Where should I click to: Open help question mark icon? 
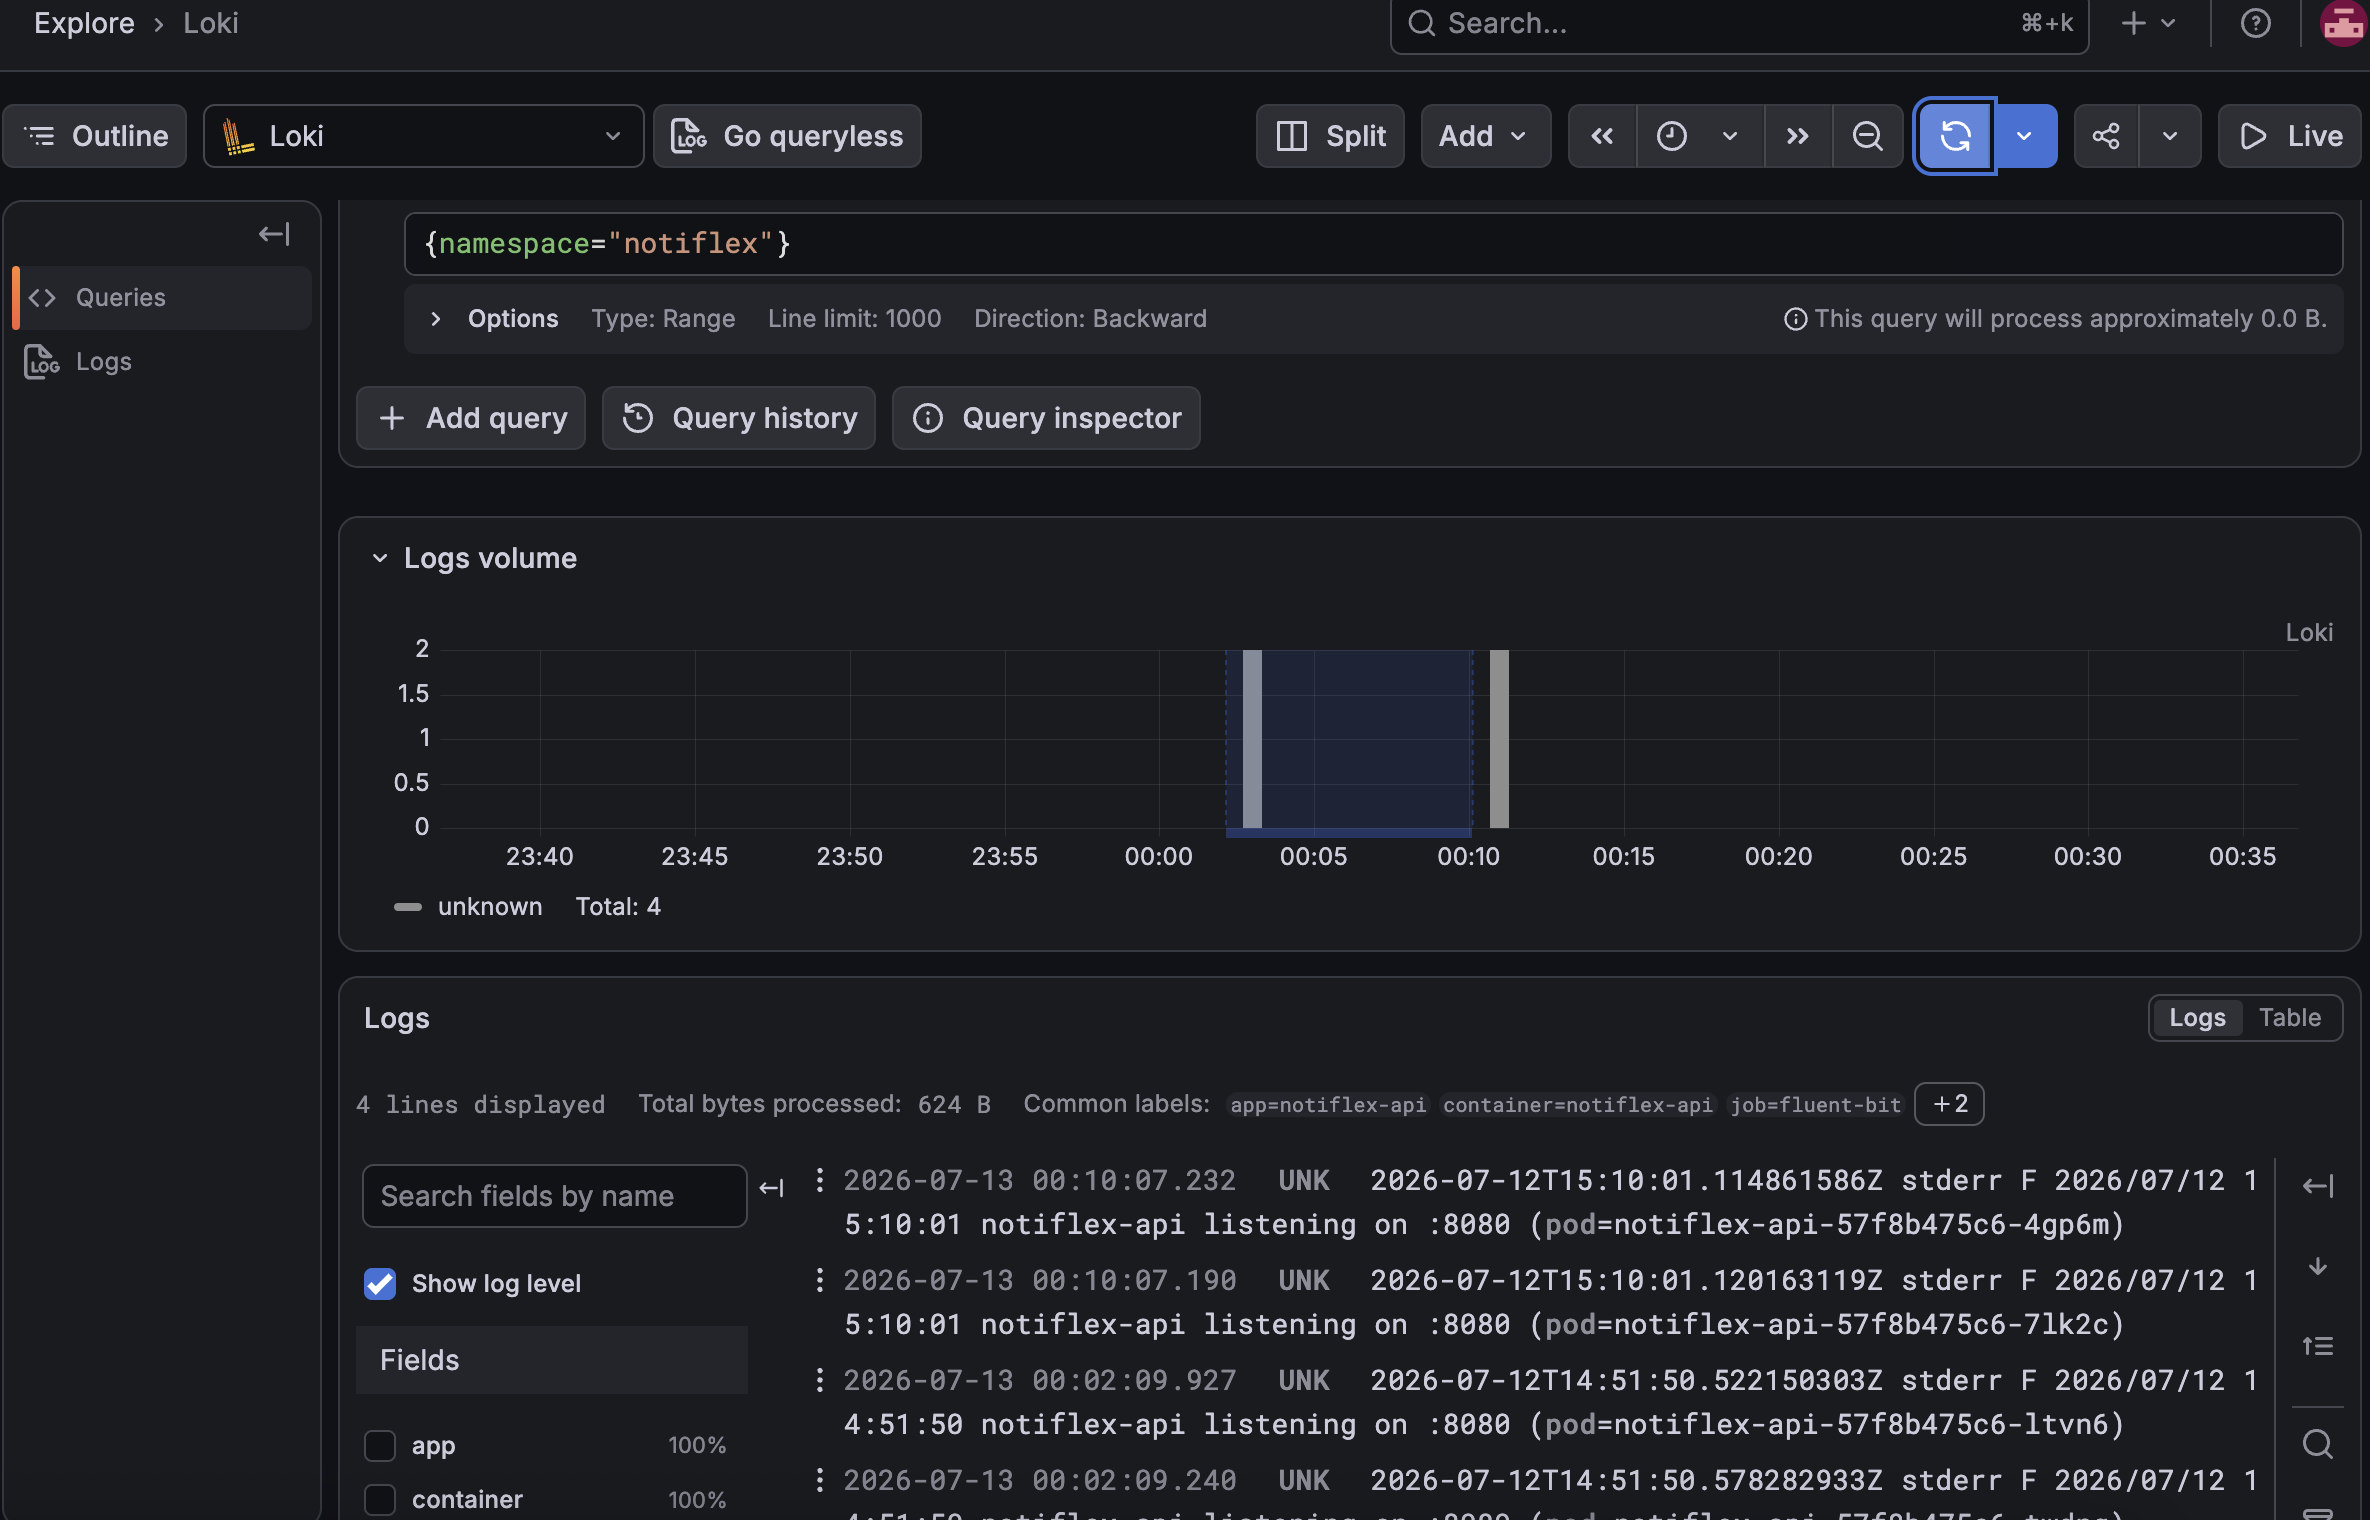(2256, 23)
